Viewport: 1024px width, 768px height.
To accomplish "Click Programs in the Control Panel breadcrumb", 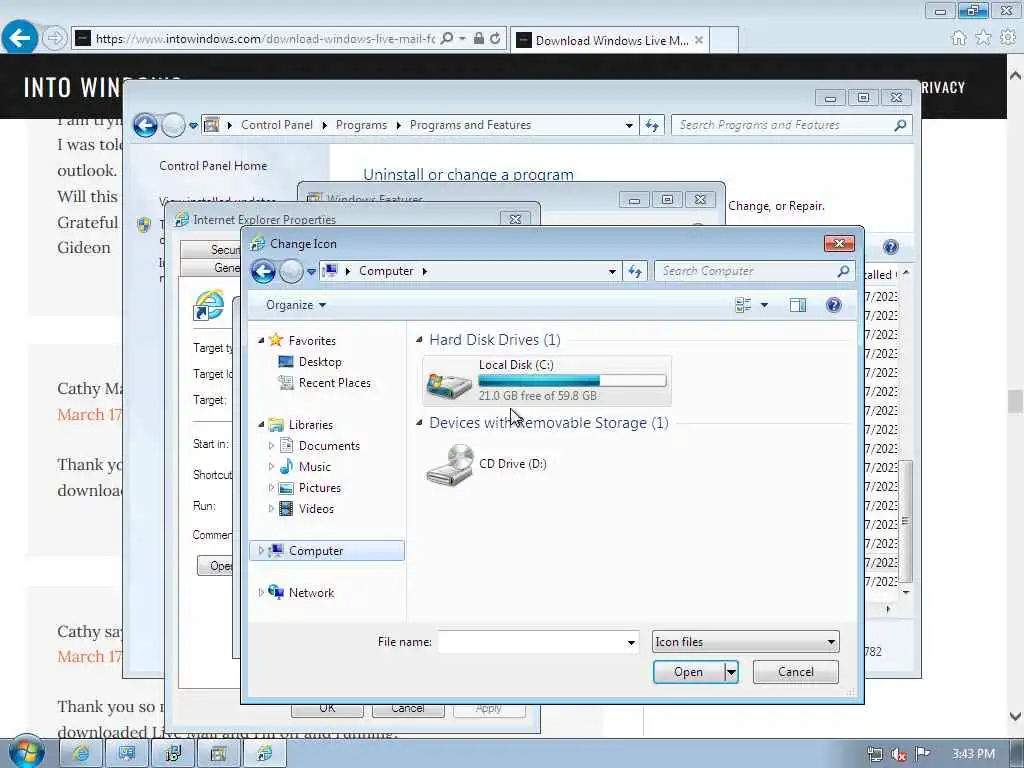I will [x=361, y=125].
